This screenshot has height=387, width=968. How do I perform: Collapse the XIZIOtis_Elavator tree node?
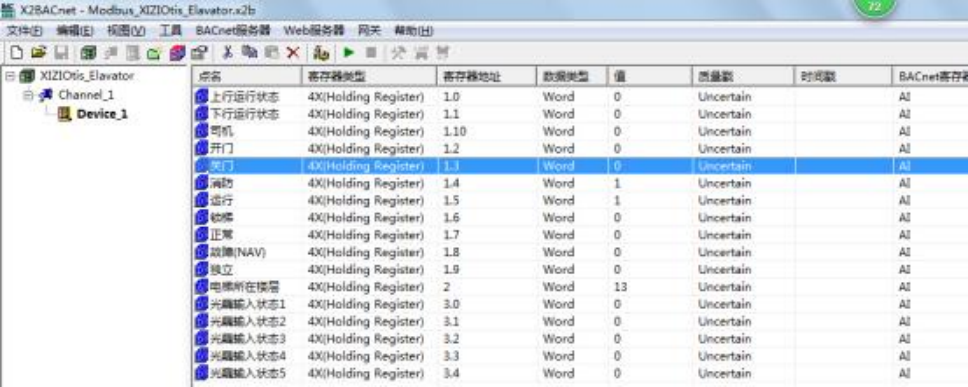(x=10, y=76)
